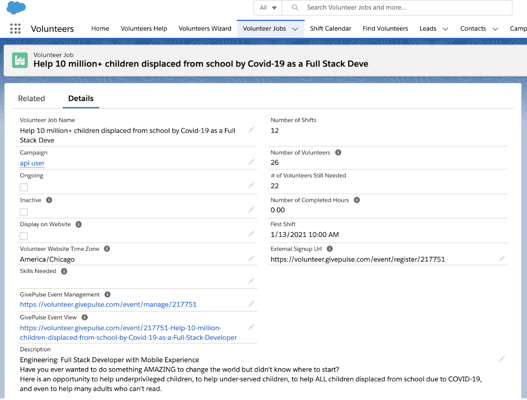The height and width of the screenshot is (400, 527).
Task: Expand the Volunteer Jobs tab chevron
Action: (295, 29)
